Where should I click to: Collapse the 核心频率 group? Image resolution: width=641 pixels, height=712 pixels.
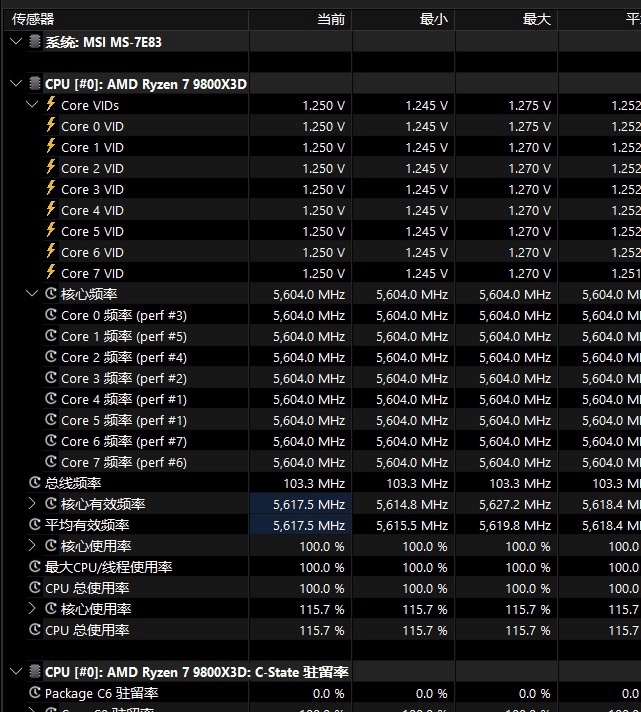tap(32, 293)
